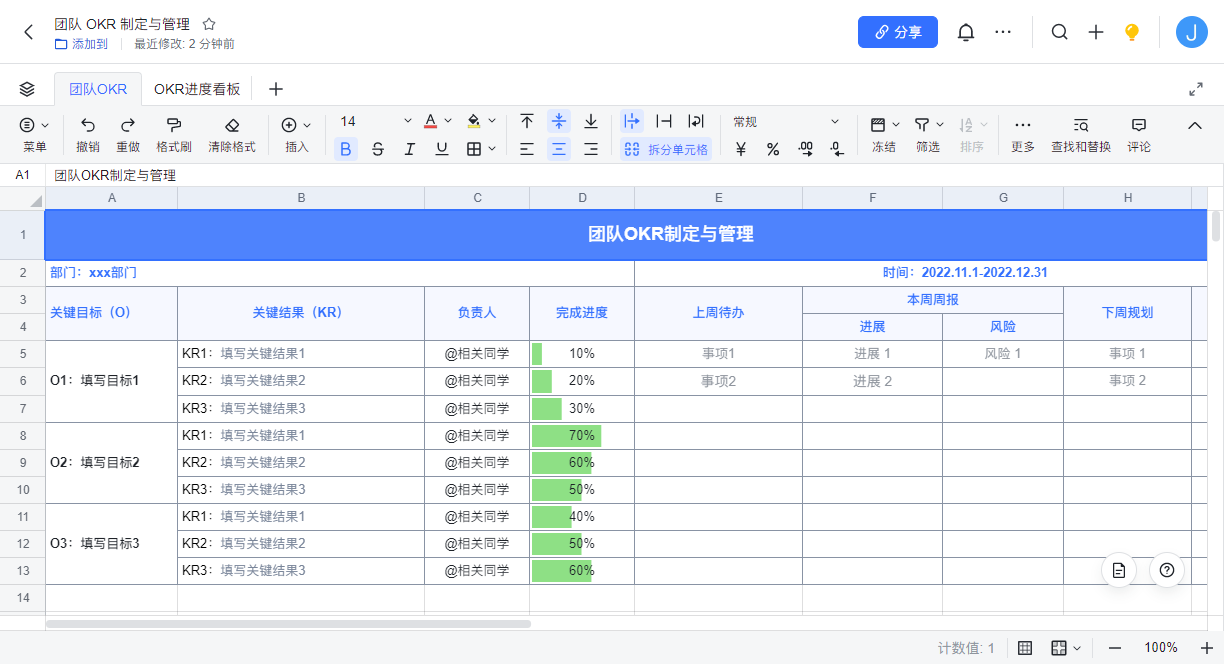Click the search magnifier in the header

(1059, 32)
